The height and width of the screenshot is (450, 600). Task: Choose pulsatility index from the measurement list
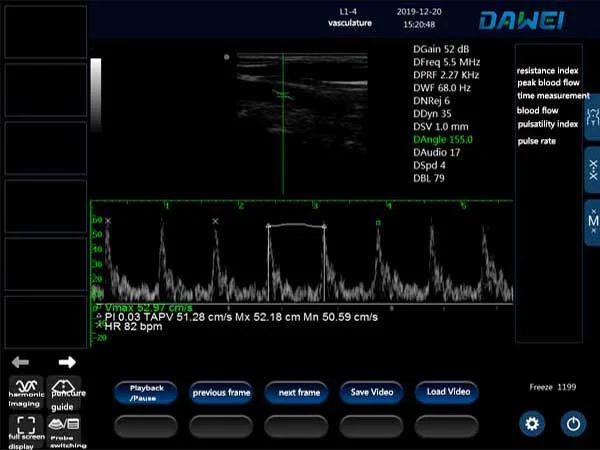[547, 124]
